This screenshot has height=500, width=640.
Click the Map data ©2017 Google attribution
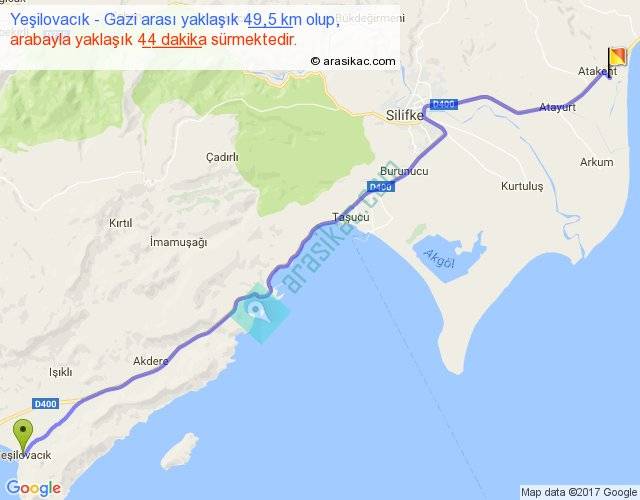(579, 492)
